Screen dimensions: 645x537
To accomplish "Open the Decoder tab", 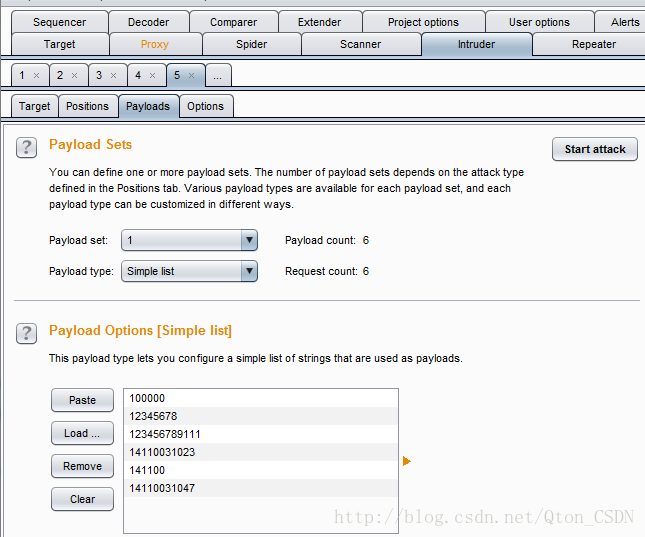I will point(148,22).
